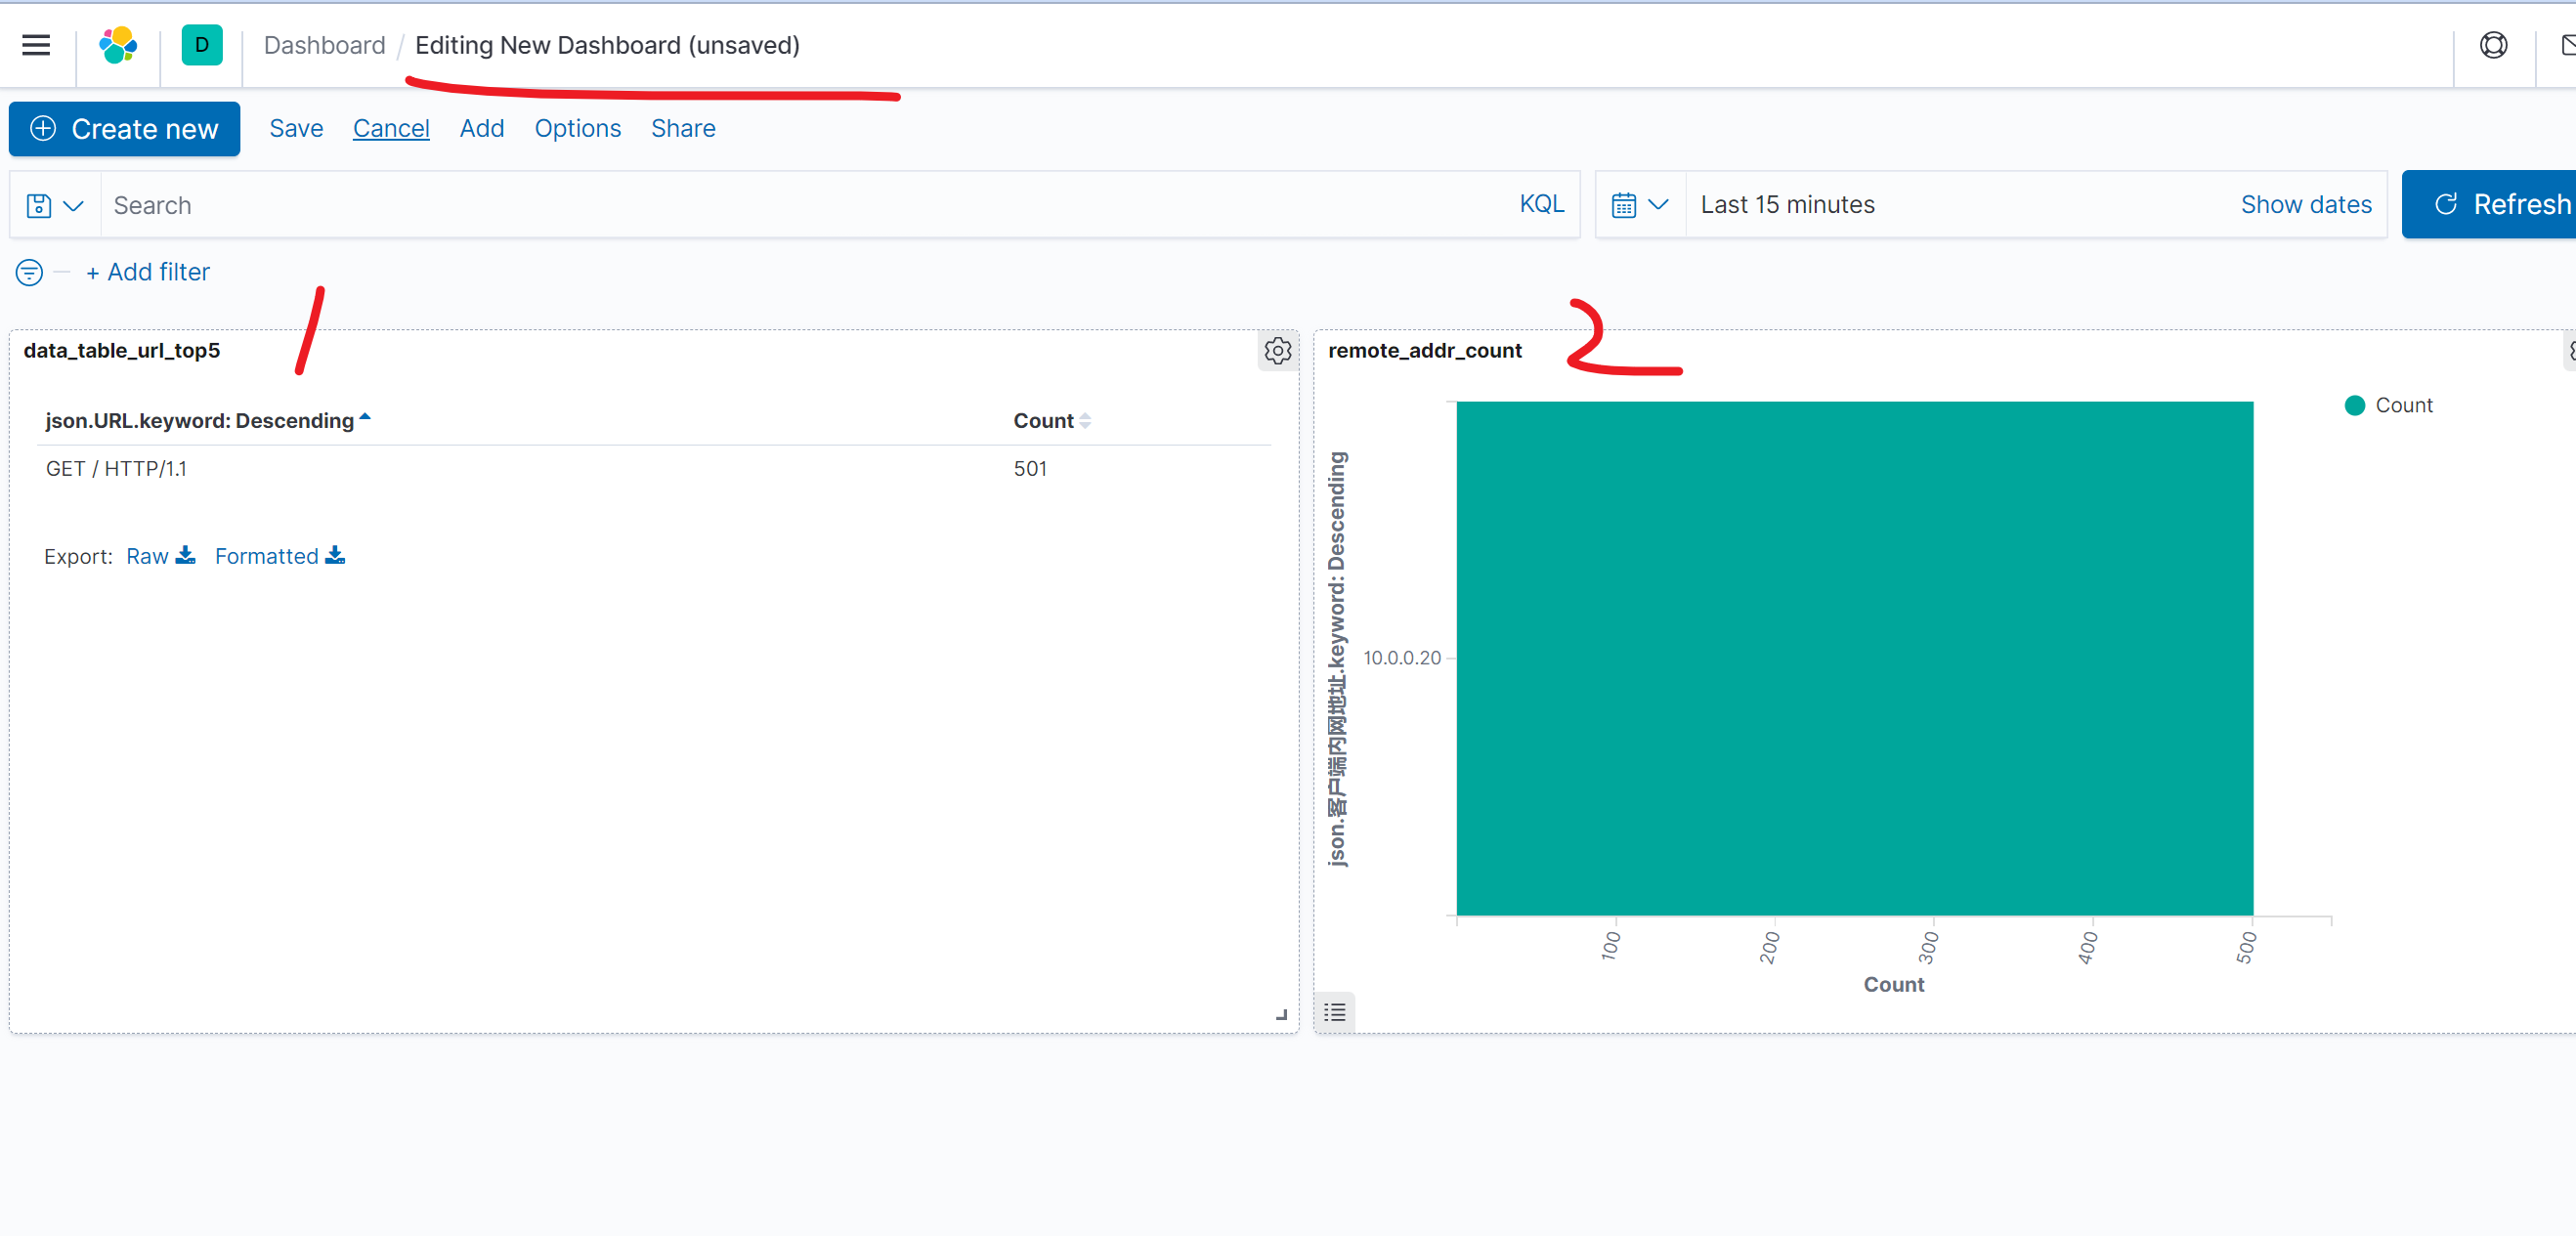Toggle the chart legend list button
Screen dimensions: 2576x1236
click(1334, 1012)
